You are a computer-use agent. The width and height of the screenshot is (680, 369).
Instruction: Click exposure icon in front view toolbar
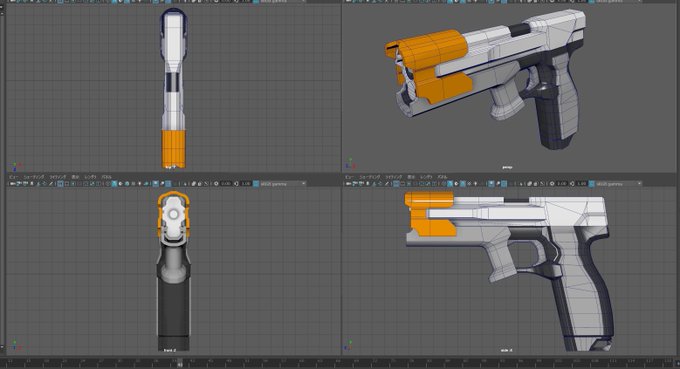[216, 184]
